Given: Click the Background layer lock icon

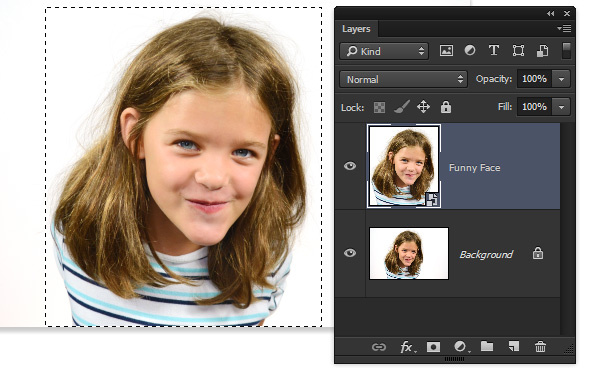Looking at the screenshot, I should pos(538,253).
